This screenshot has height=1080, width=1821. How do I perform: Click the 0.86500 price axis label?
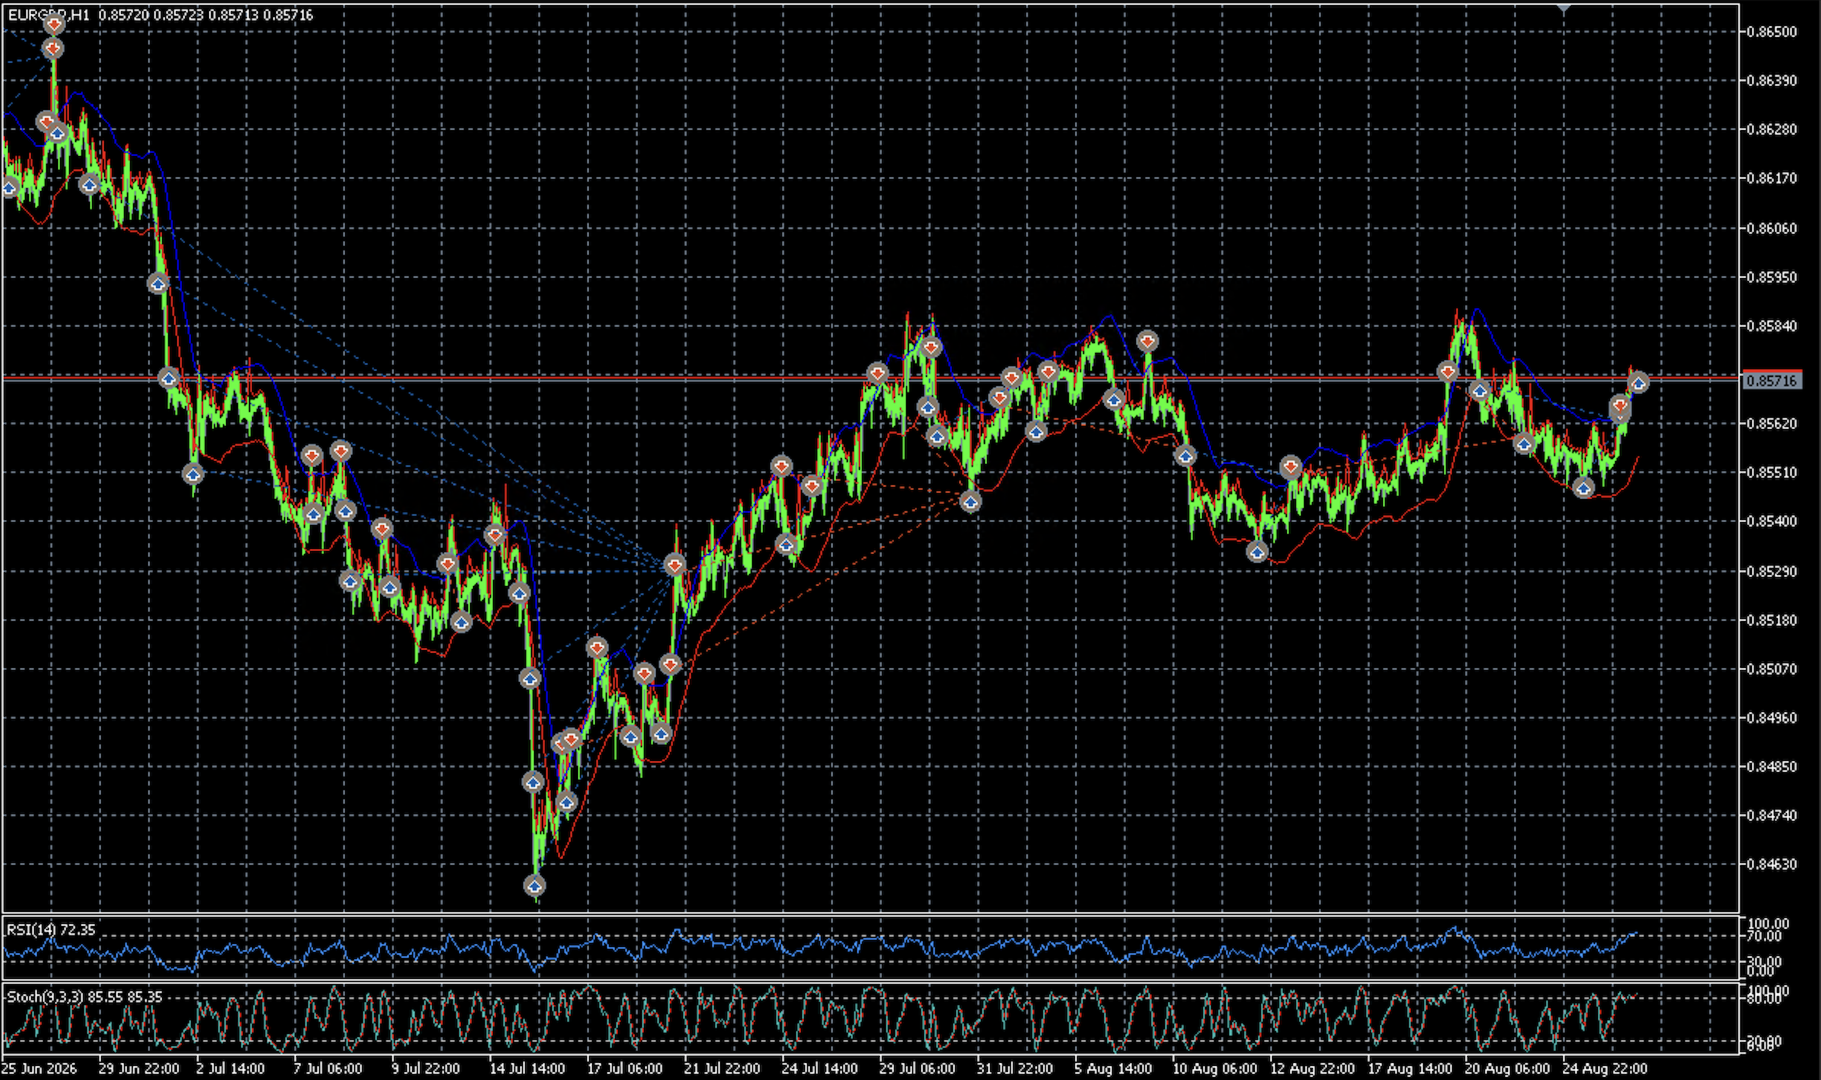(1771, 32)
